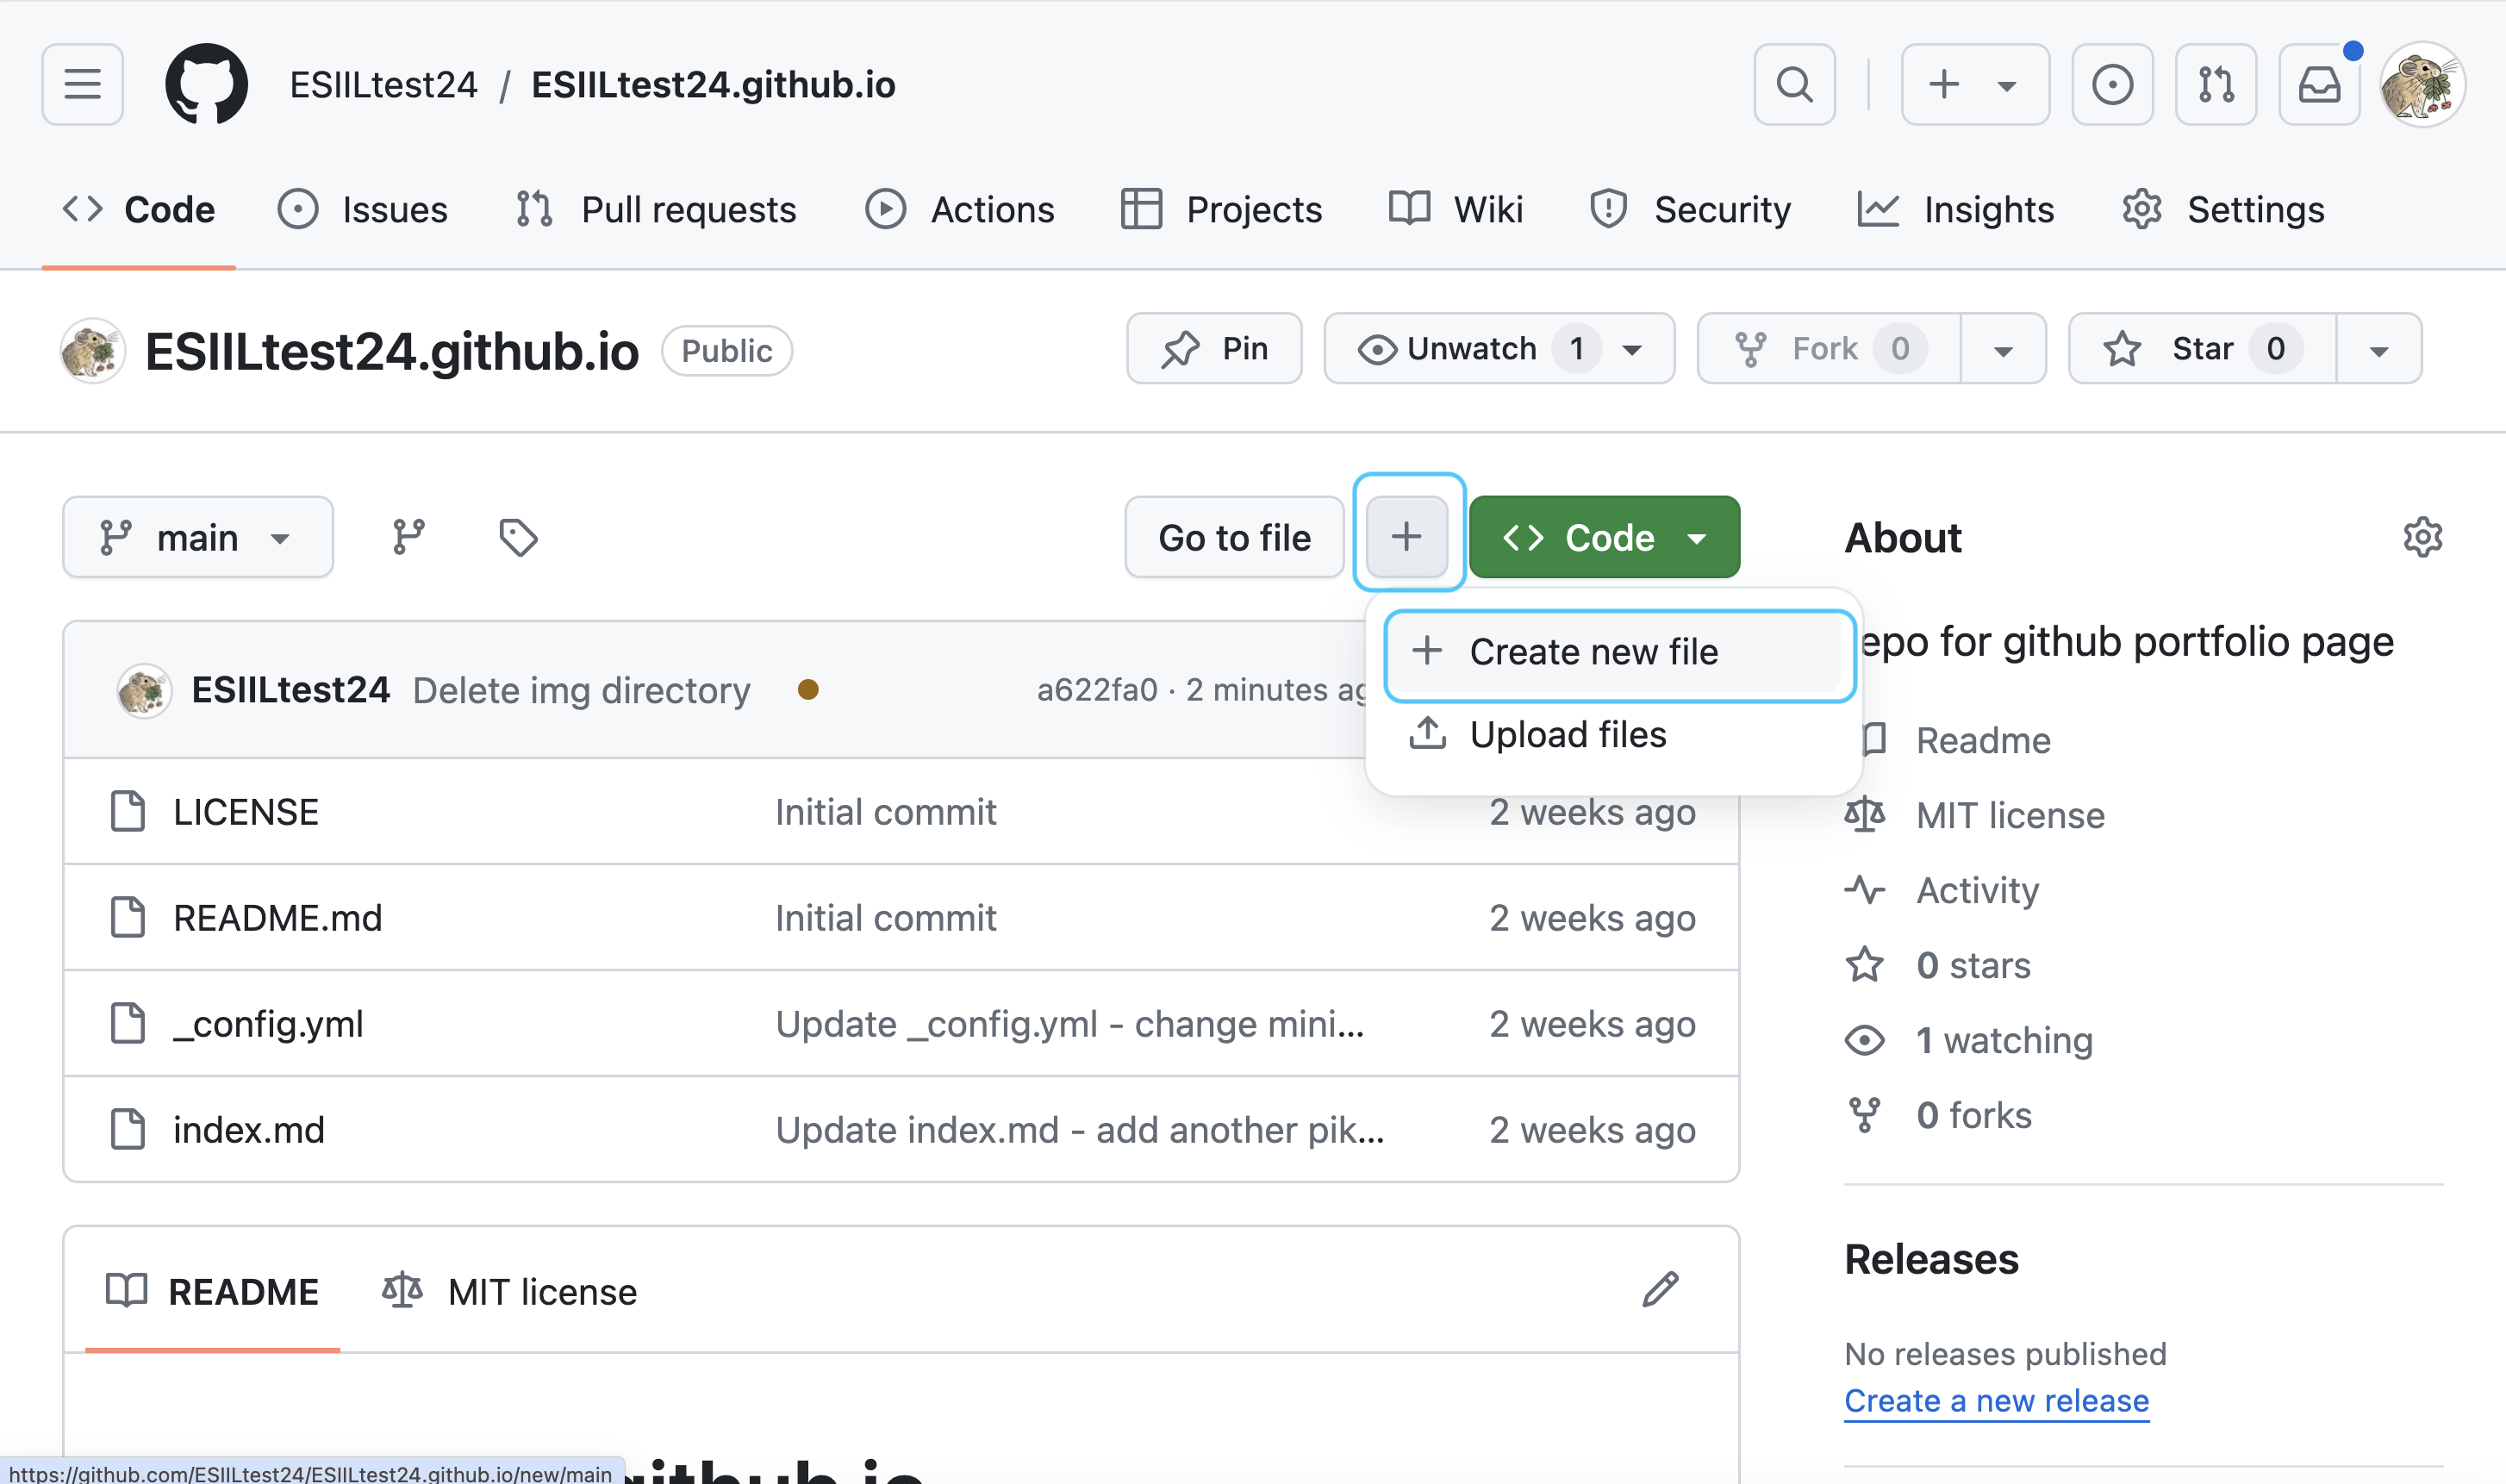View branches icon next to main

pyautogui.click(x=409, y=537)
